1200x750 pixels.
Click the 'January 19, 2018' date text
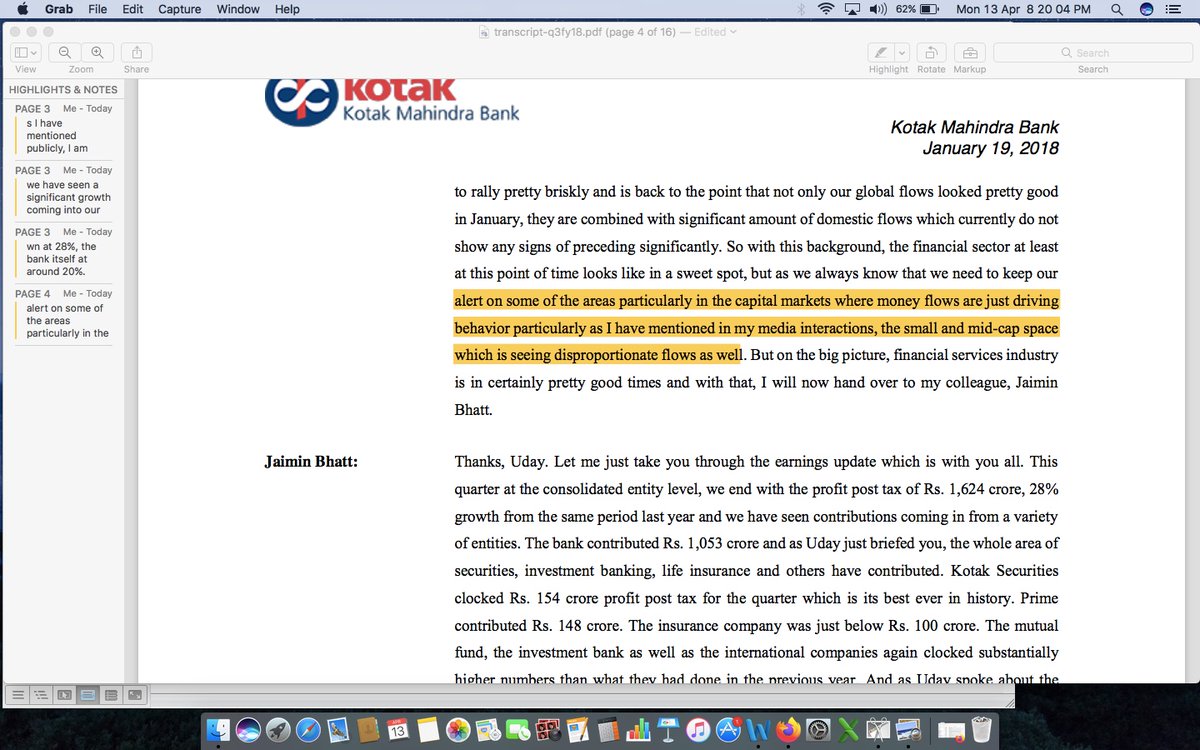990,149
